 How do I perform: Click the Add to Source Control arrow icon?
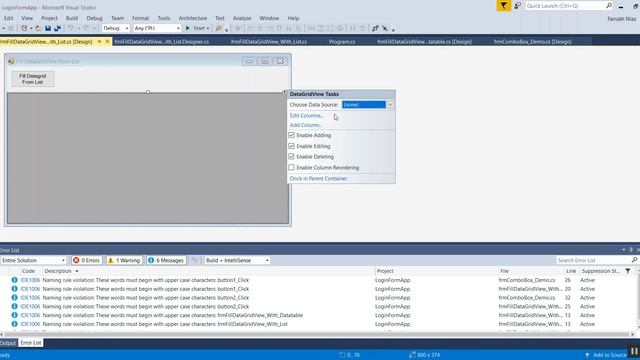point(587,355)
